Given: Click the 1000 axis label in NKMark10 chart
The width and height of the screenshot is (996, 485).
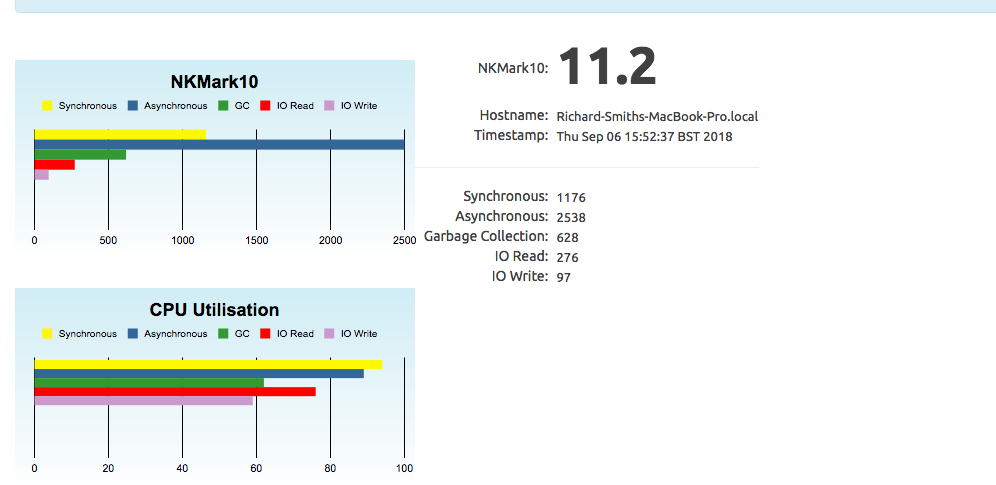Looking at the screenshot, I should (x=182, y=241).
